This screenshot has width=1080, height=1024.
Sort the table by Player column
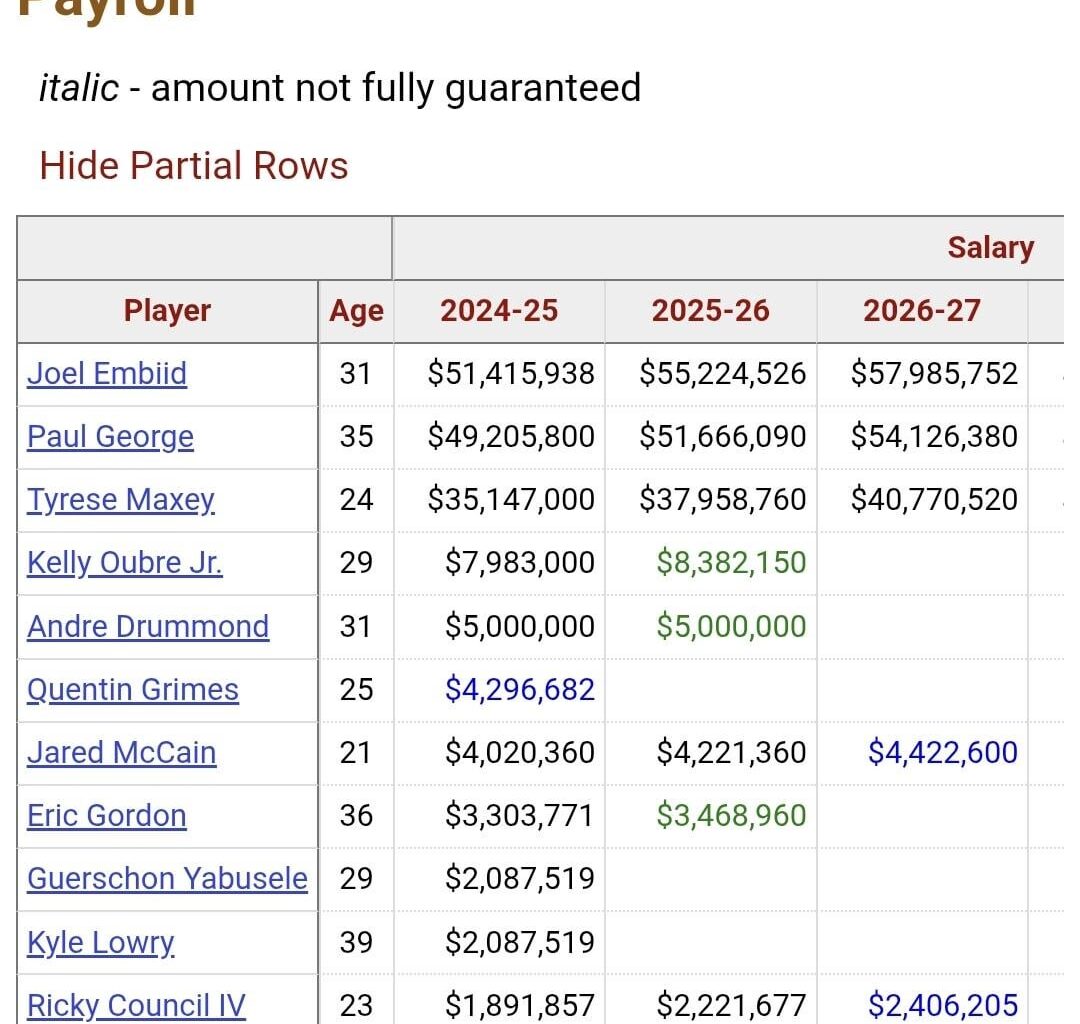167,311
